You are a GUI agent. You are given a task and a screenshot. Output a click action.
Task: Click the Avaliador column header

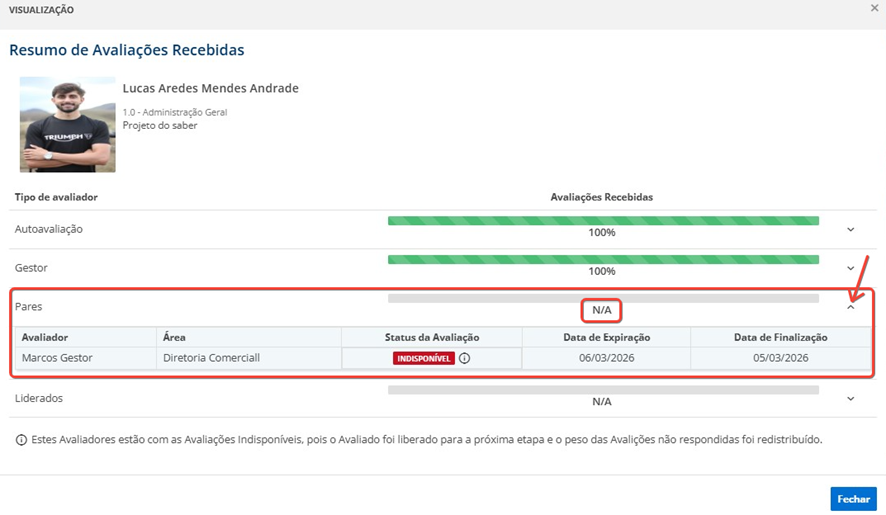click(45, 338)
